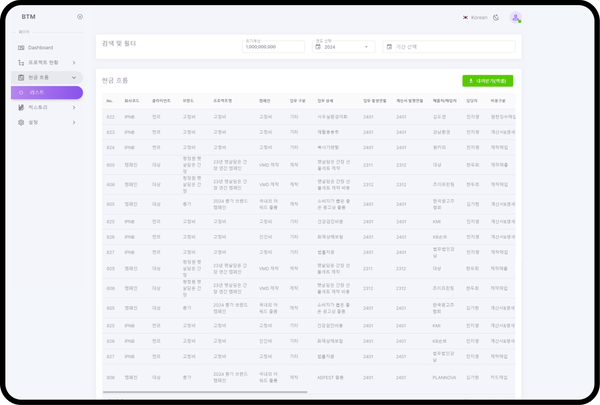The width and height of the screenshot is (600, 405).
Task: Select row number 823 cell
Action: pos(111,132)
